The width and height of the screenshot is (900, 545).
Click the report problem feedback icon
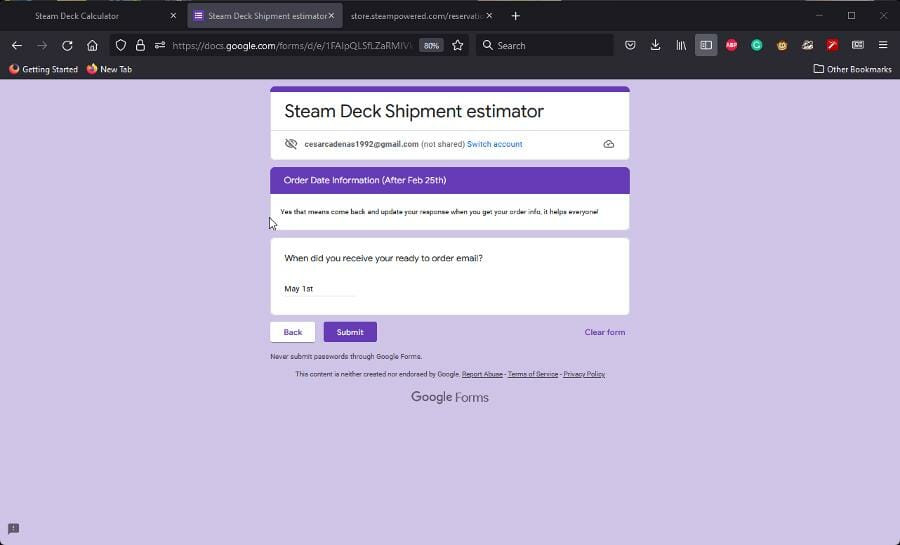tap(14, 528)
